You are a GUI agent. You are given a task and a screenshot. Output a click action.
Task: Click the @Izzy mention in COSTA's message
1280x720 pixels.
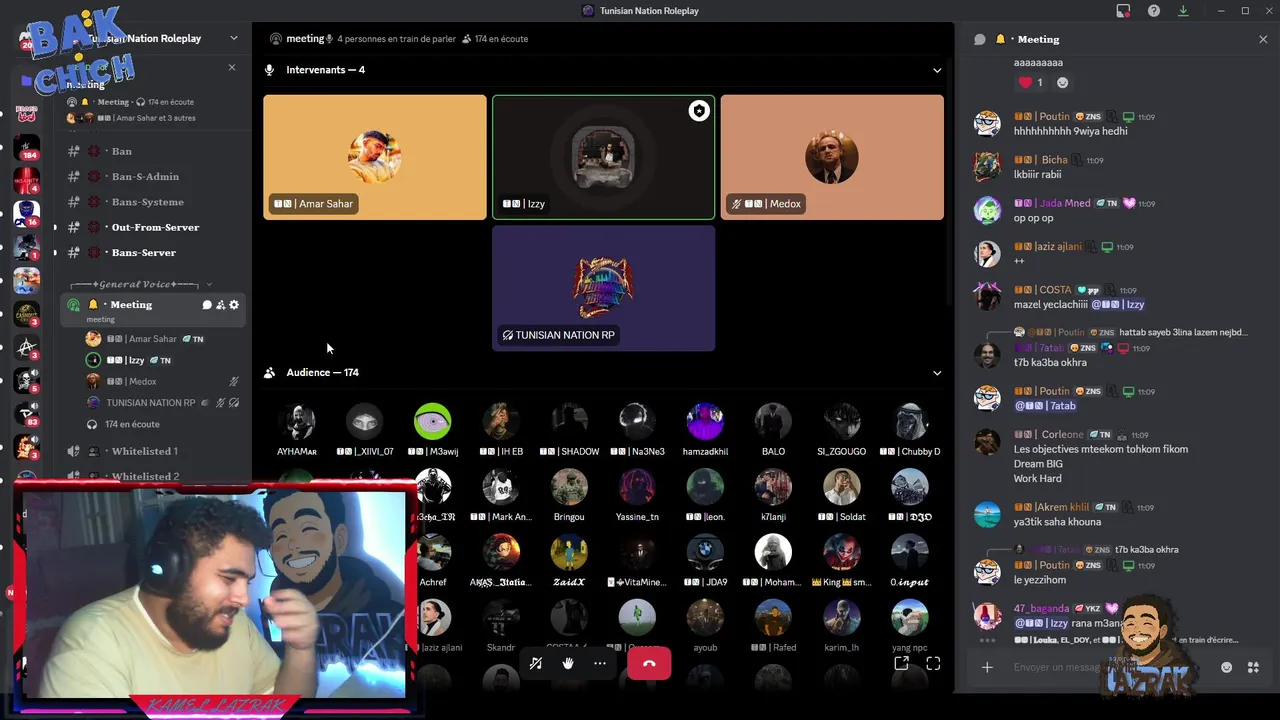click(1118, 304)
